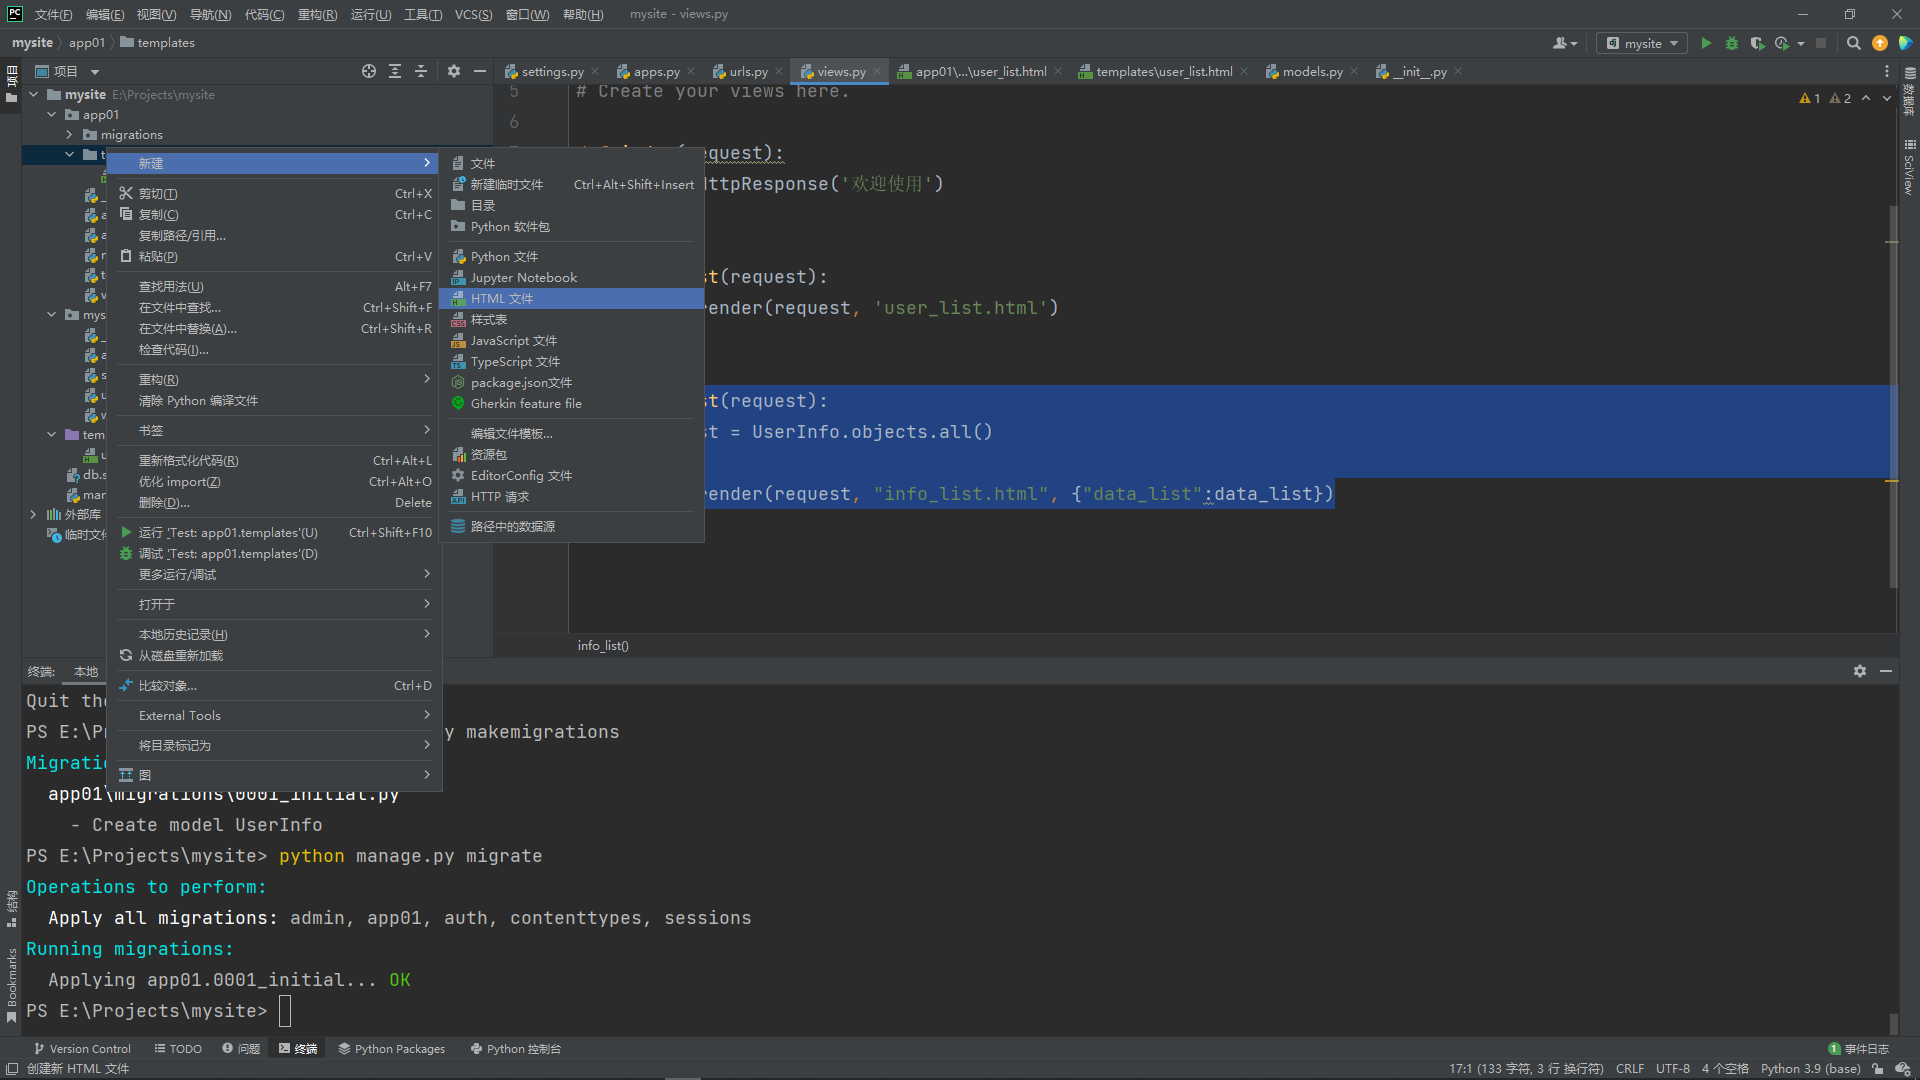Click the terminal prompt input
Viewport: 1920px width, 1080px height.
point(285,1011)
